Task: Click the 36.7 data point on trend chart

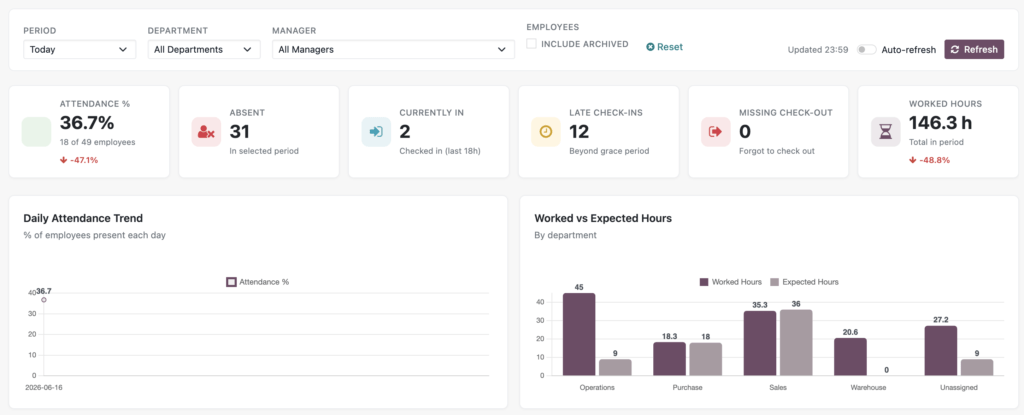Action: pyautogui.click(x=44, y=299)
